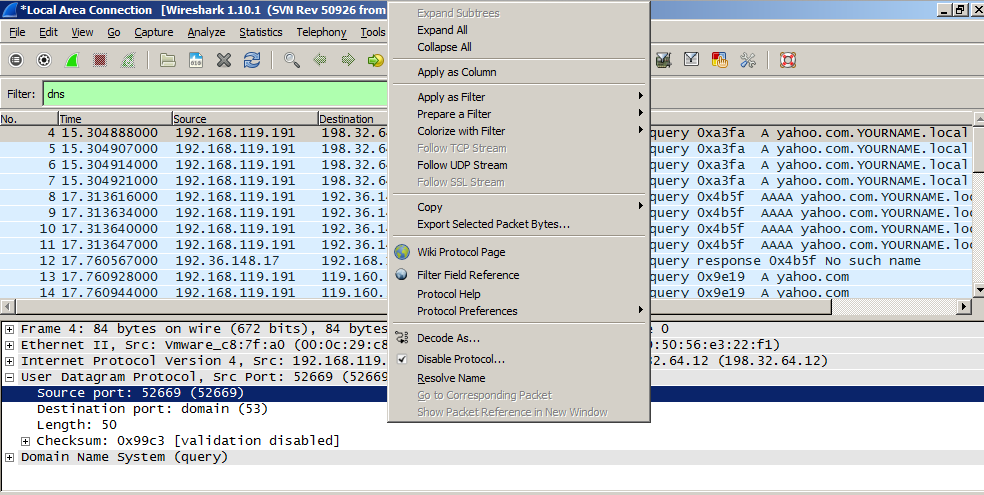This screenshot has height=495, width=984.
Task: Find a packet with magnifier icon
Action: click(x=292, y=60)
